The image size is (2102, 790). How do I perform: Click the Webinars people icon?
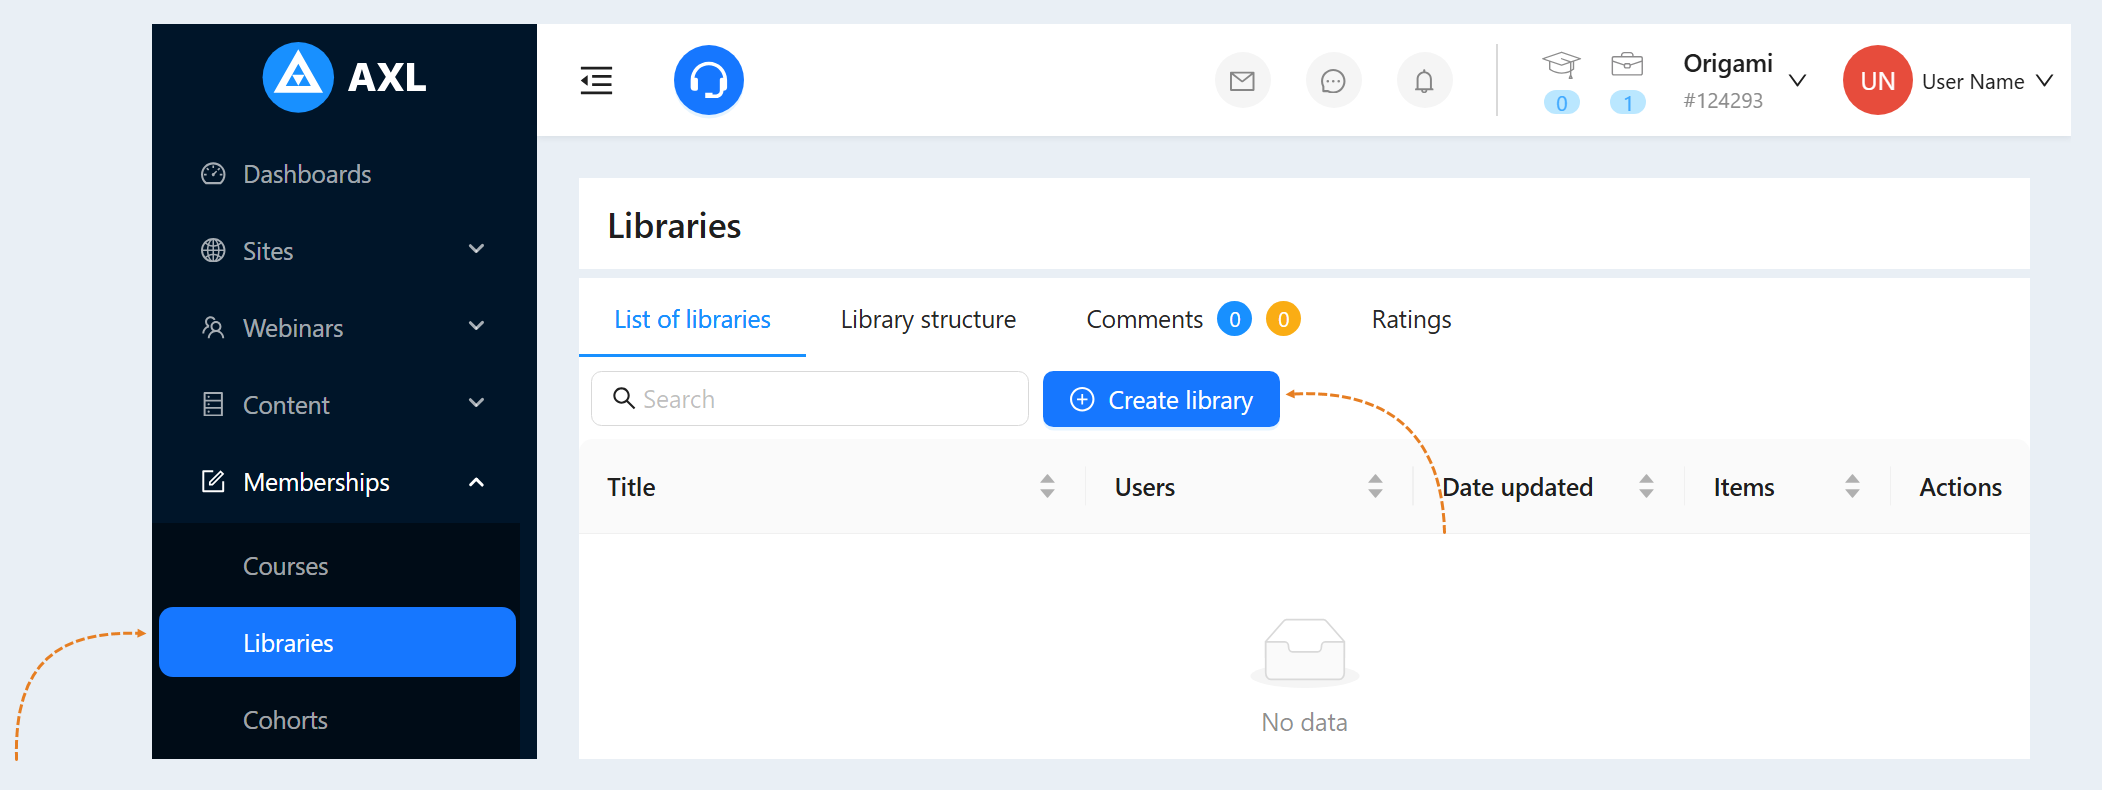click(213, 327)
